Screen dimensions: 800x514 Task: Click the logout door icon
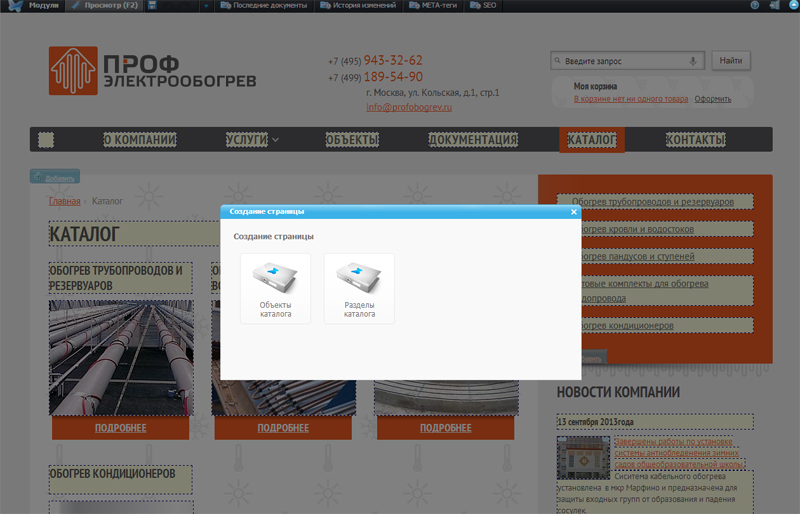(x=774, y=5)
